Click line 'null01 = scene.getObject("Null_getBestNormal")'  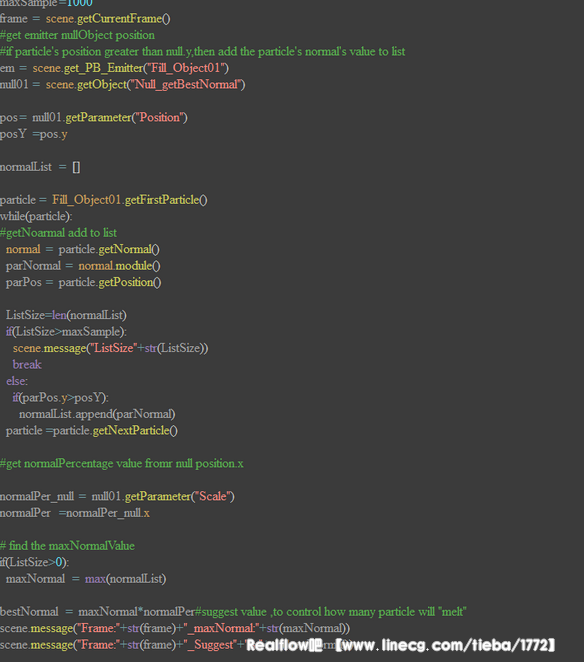click(x=122, y=84)
